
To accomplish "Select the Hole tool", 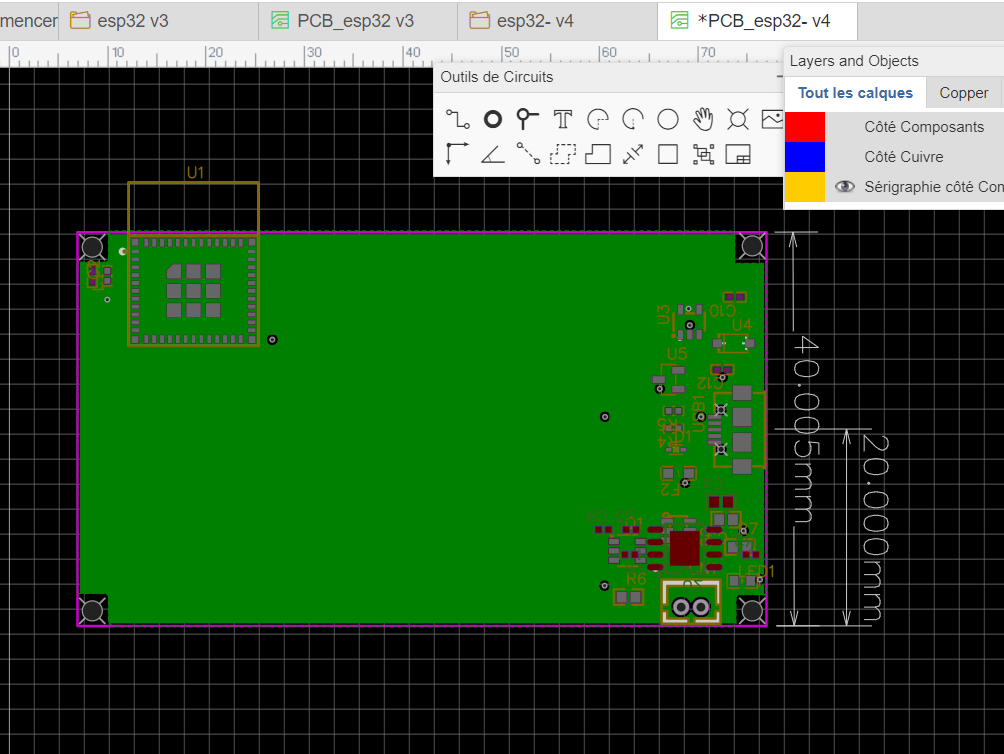I will point(738,119).
